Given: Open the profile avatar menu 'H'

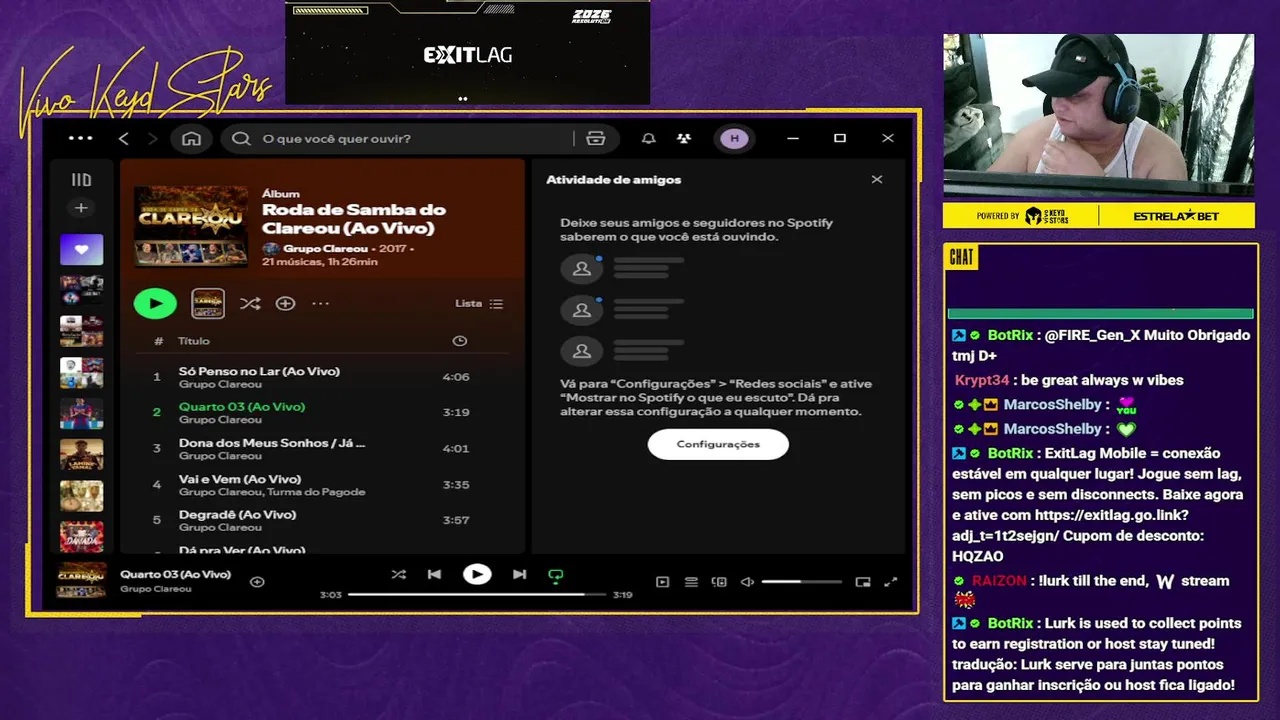Looking at the screenshot, I should pyautogui.click(x=734, y=139).
